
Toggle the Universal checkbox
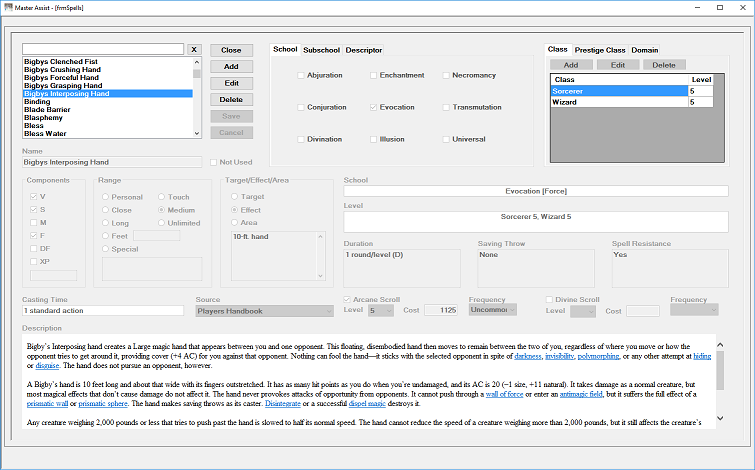click(x=446, y=139)
